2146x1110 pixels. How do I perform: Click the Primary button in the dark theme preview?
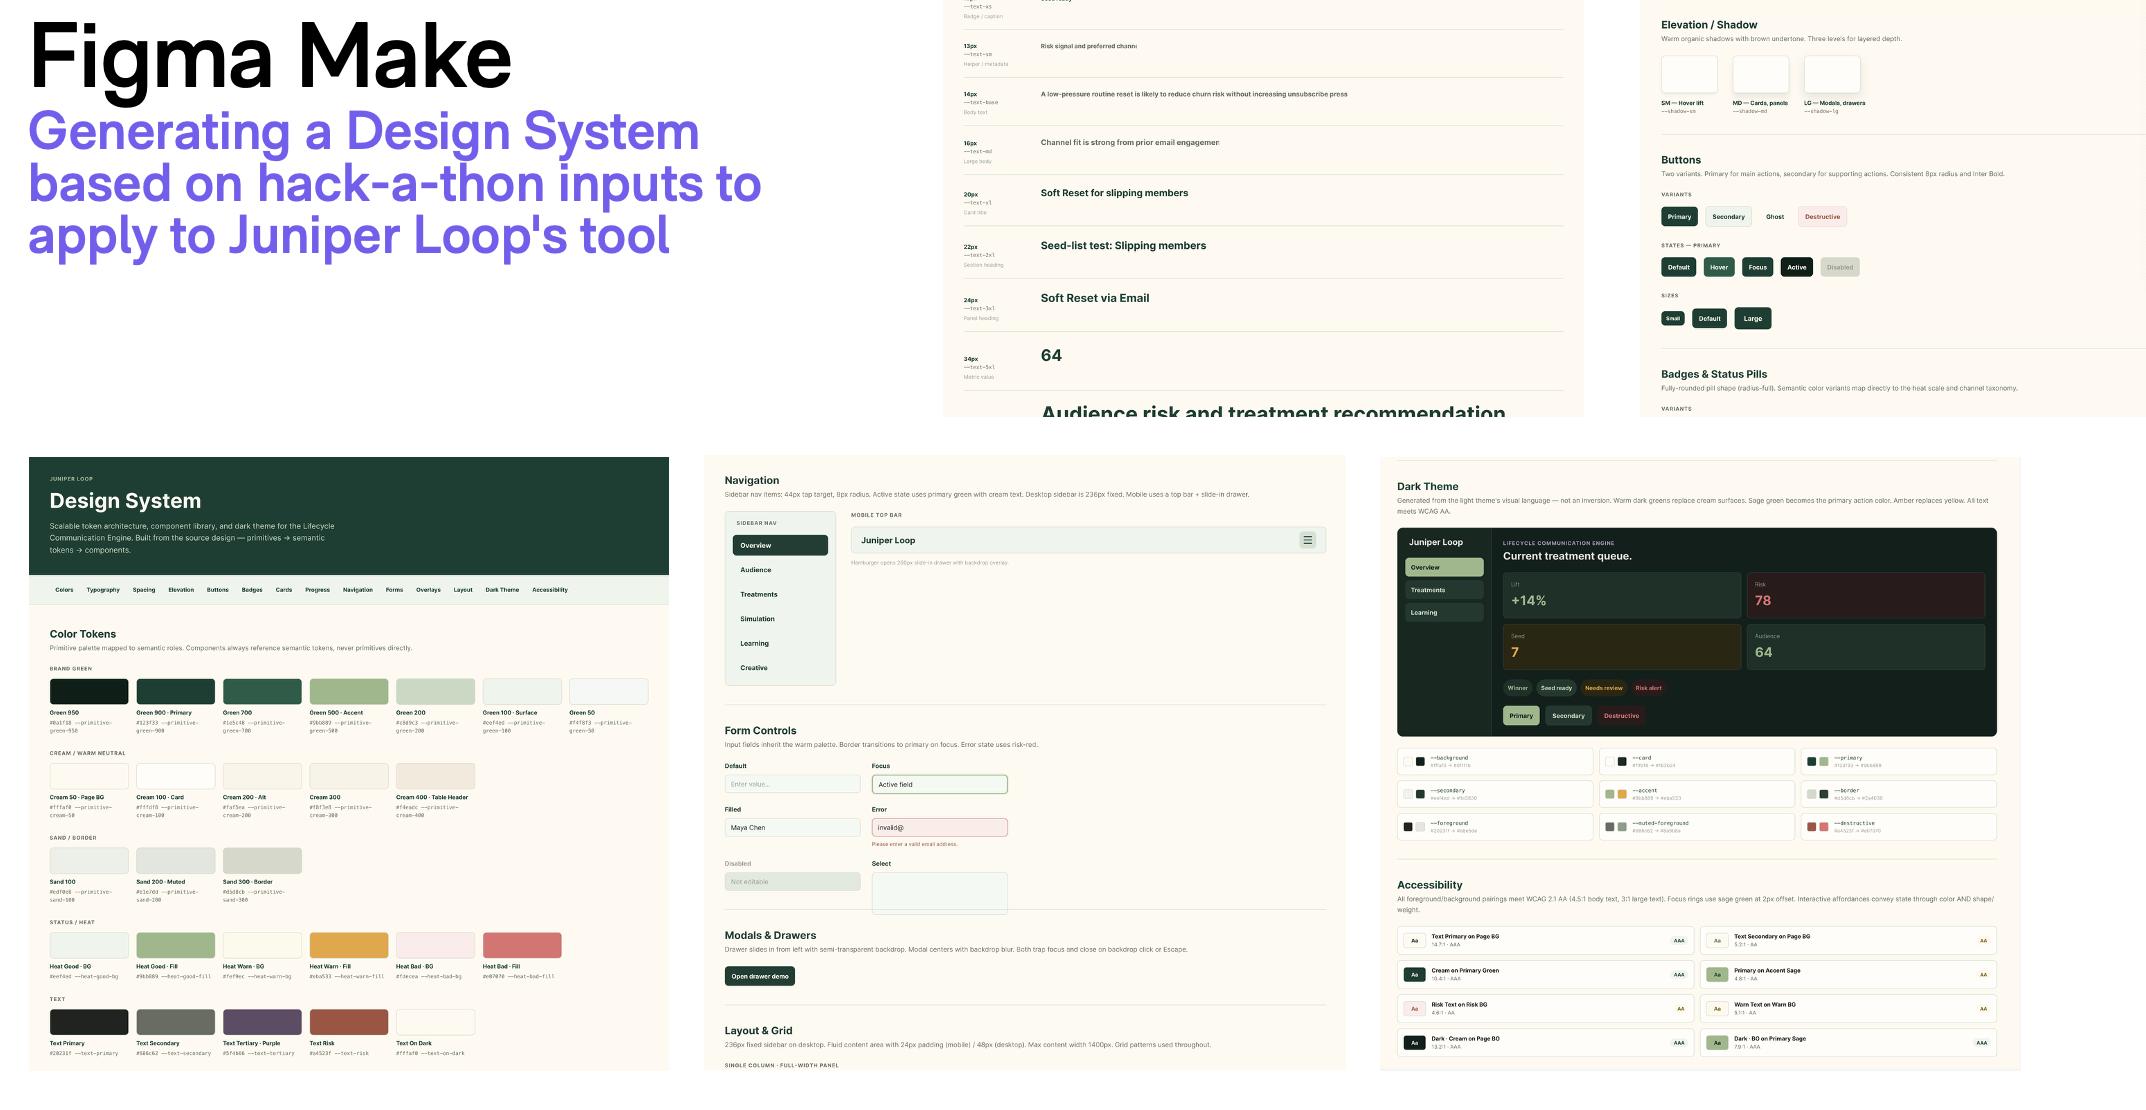(1521, 716)
